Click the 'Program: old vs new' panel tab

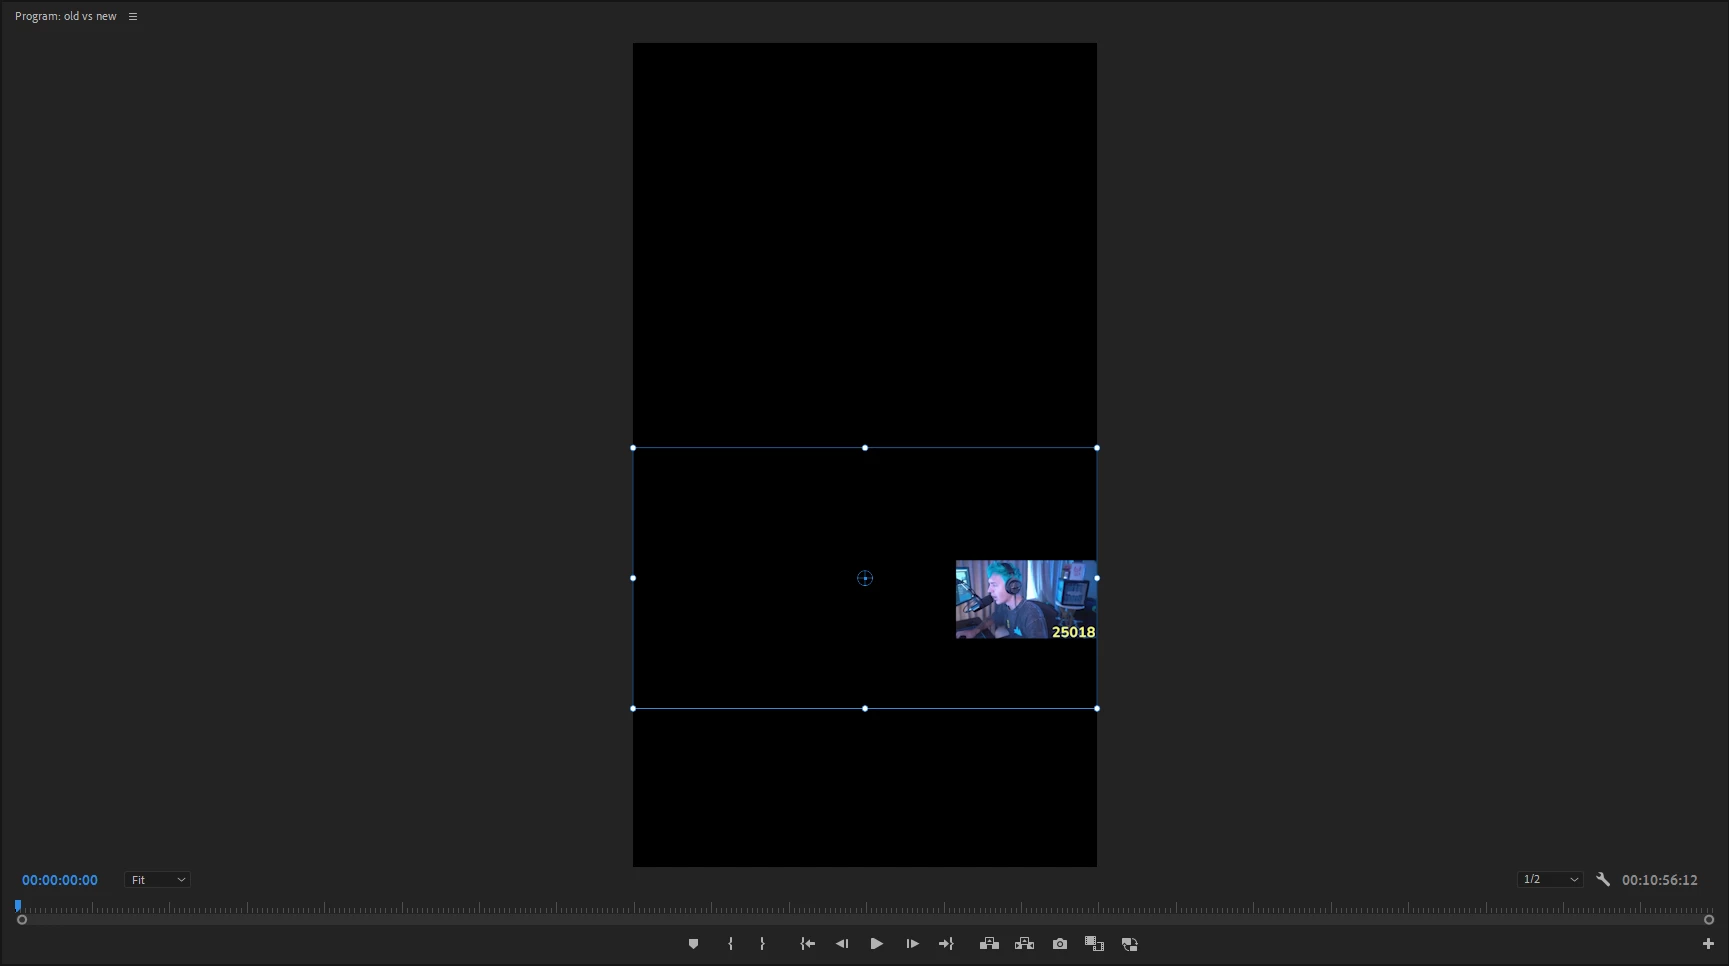coord(65,16)
